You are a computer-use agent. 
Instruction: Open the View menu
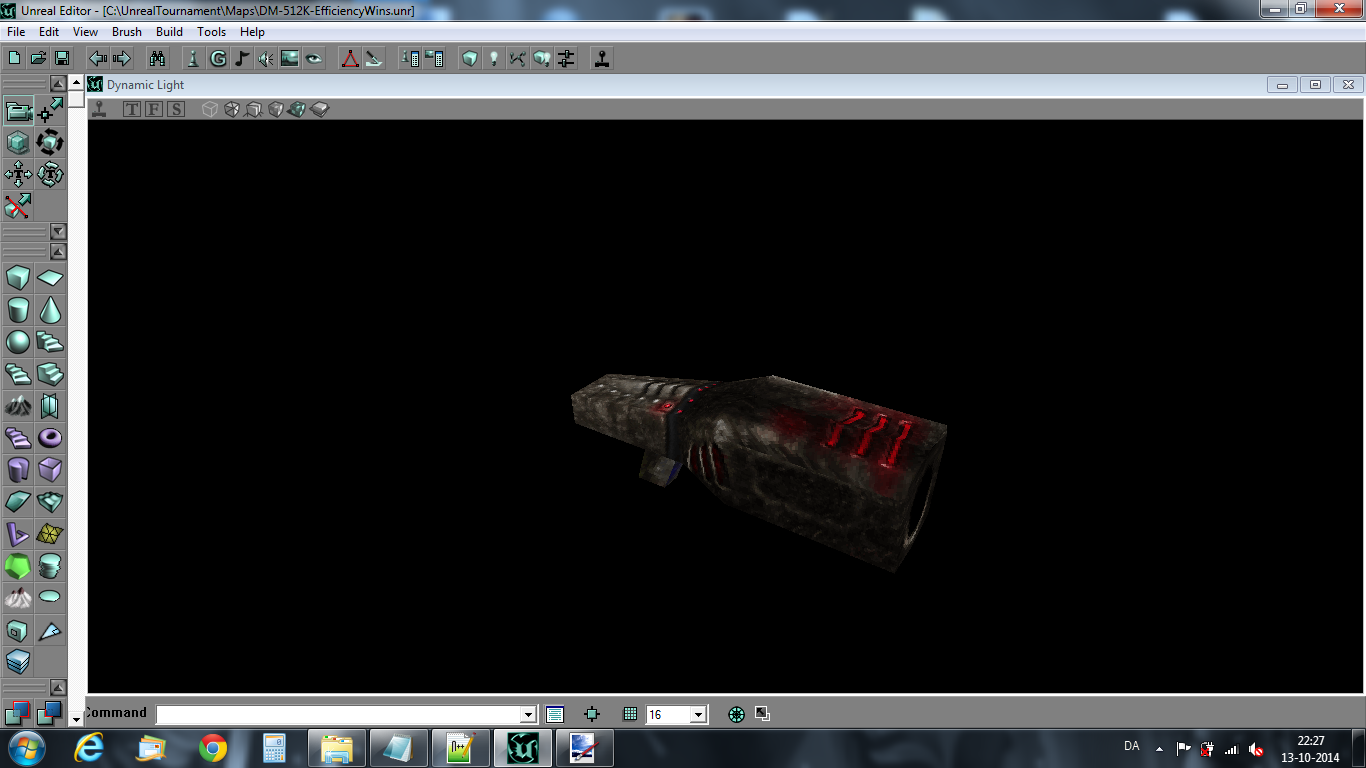coord(85,32)
